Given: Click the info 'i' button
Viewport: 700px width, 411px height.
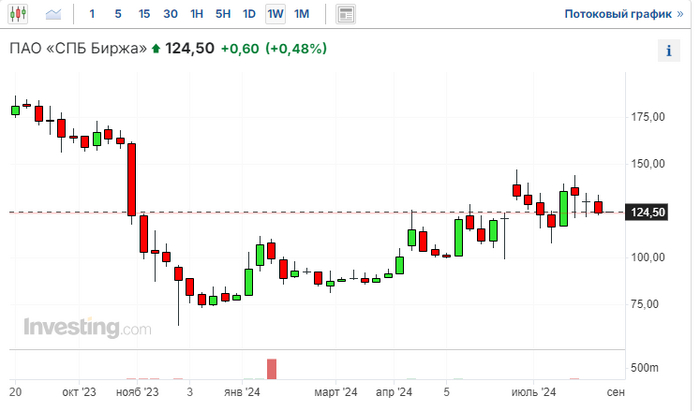Looking at the screenshot, I should (668, 50).
